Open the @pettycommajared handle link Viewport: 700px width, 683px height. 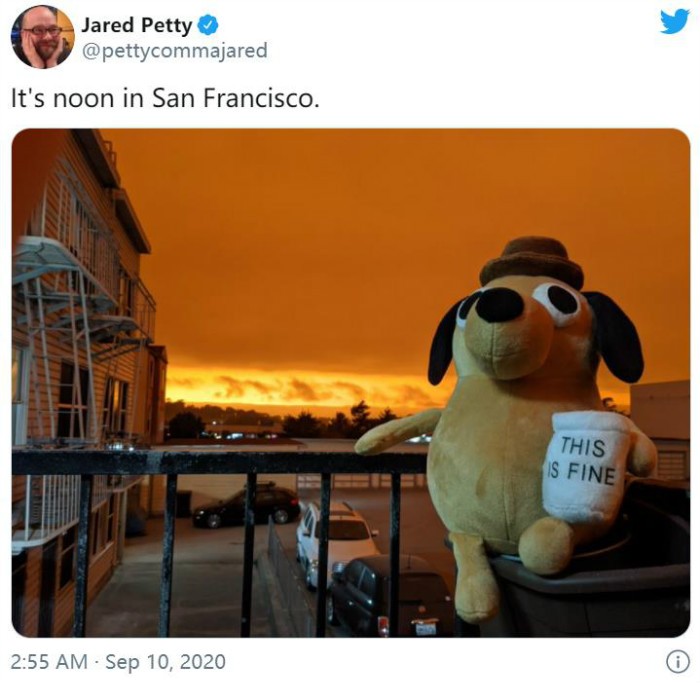[174, 50]
